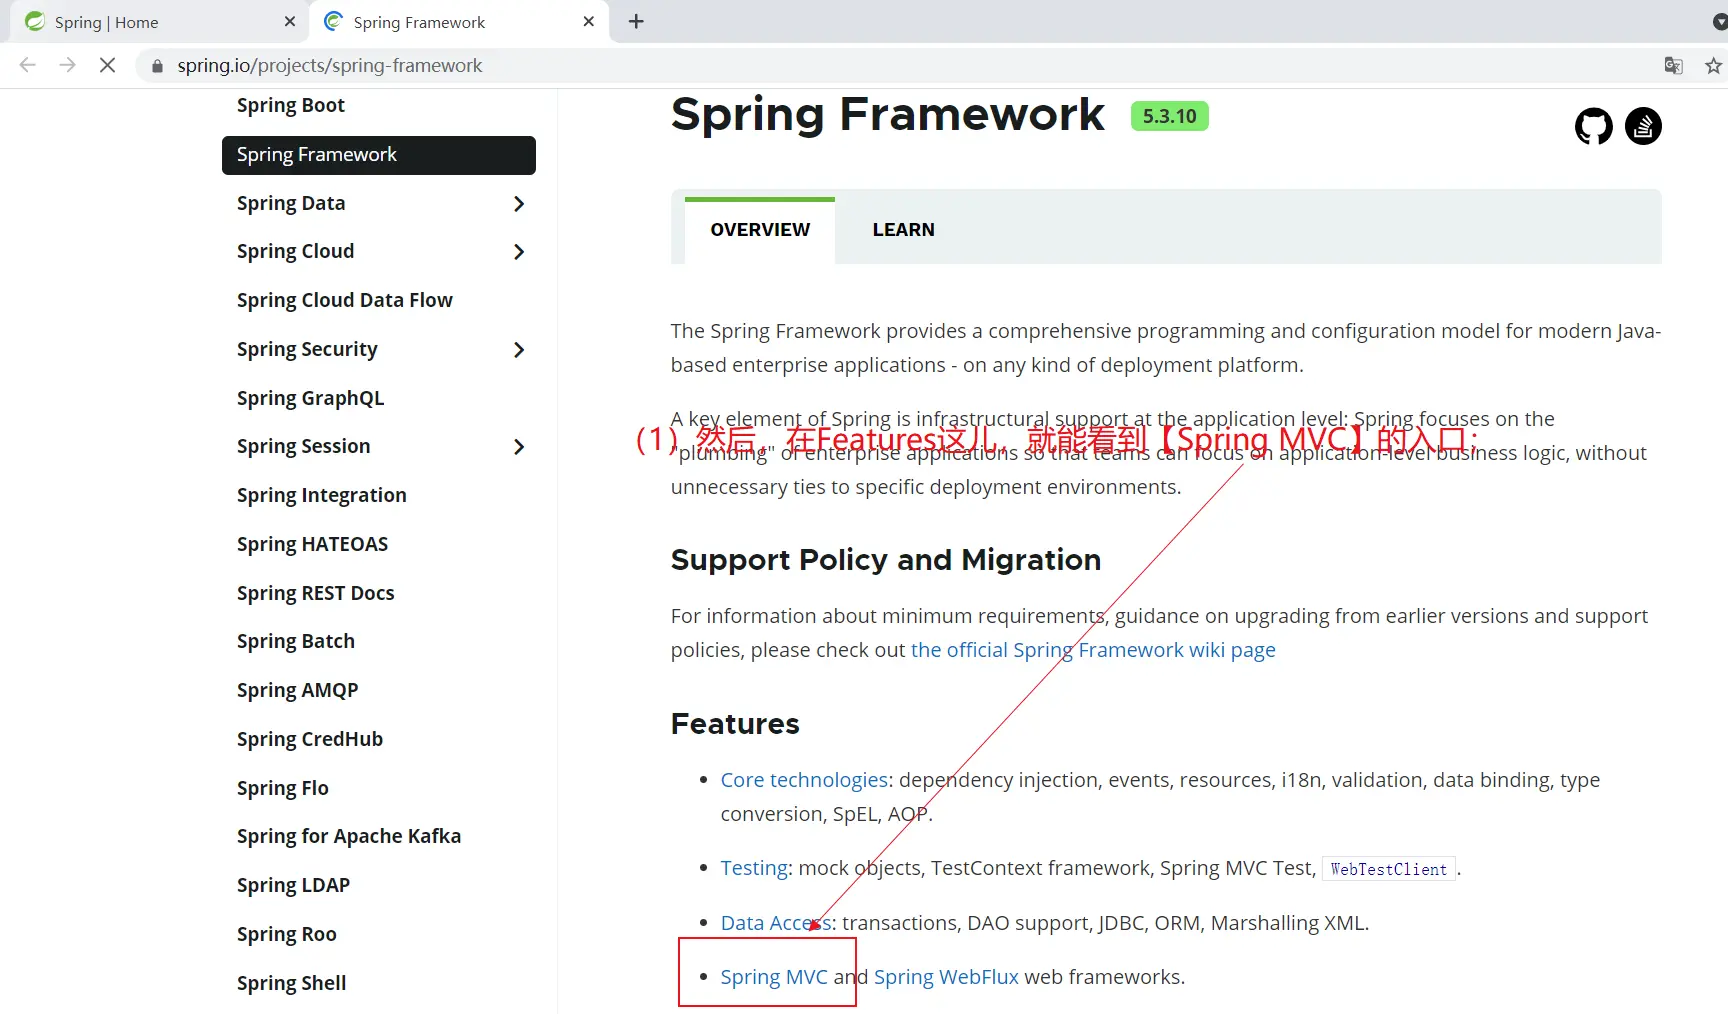Open Spring Security project page
The height and width of the screenshot is (1014, 1728).
tap(307, 349)
